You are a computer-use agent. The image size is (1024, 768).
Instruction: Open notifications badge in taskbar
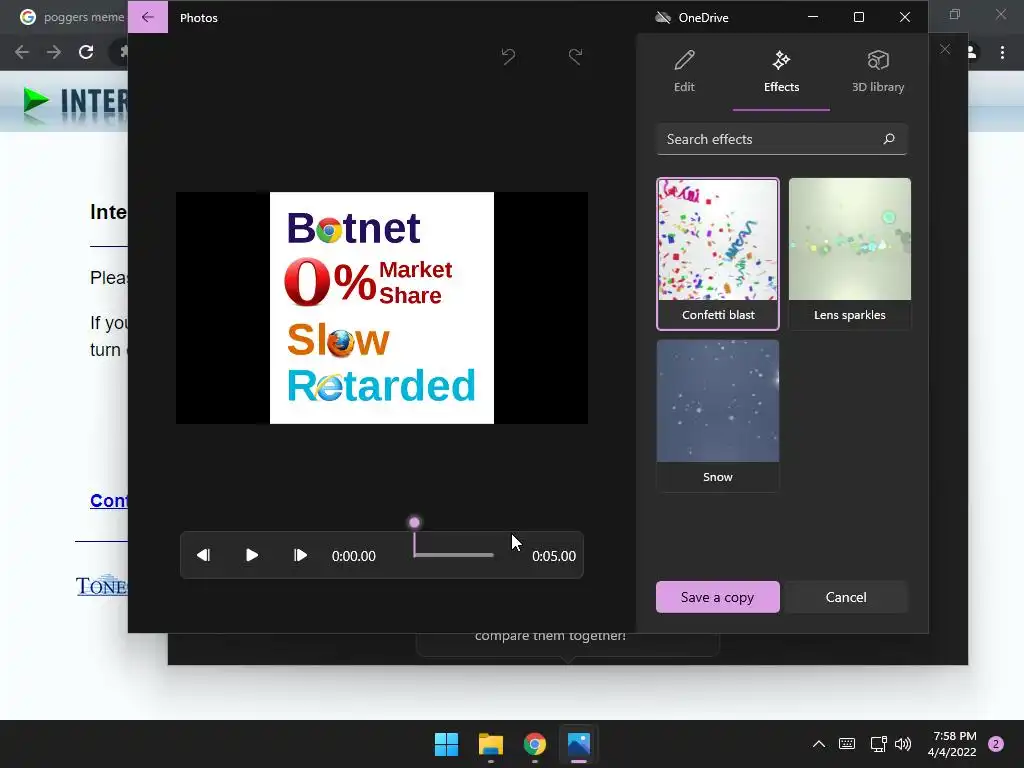tap(996, 744)
